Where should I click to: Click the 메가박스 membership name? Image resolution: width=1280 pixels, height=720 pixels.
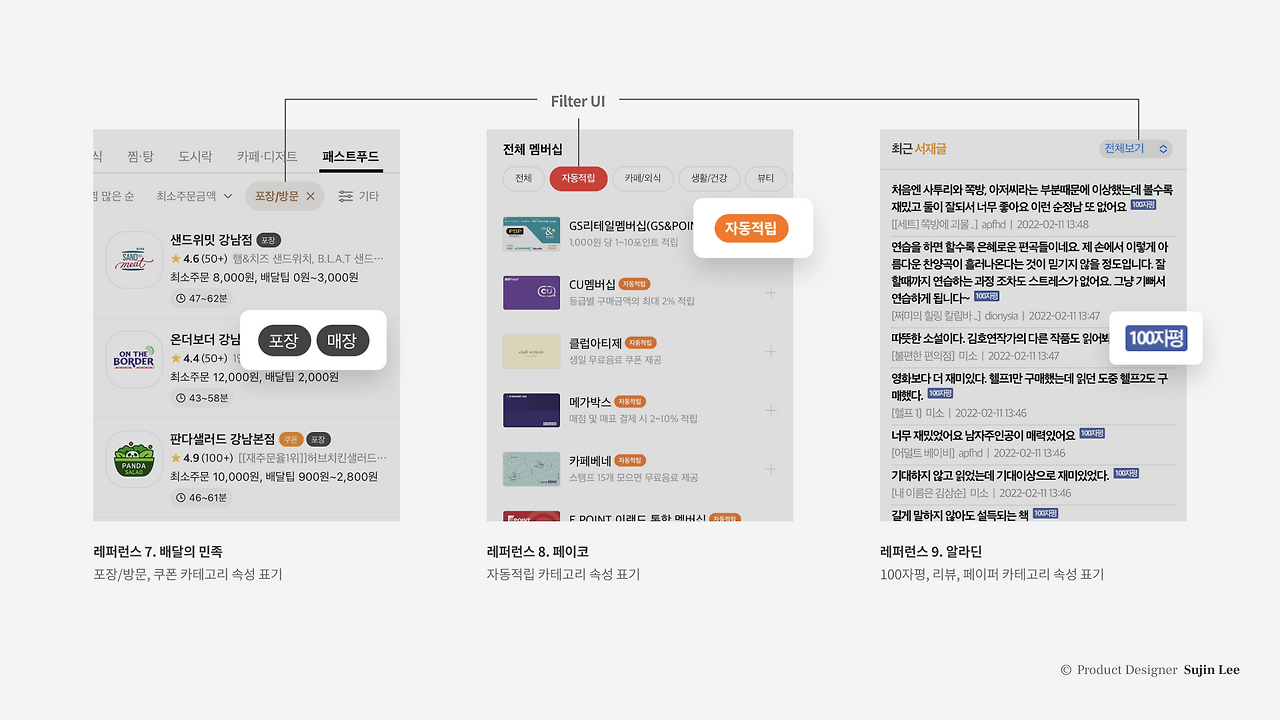click(x=589, y=402)
